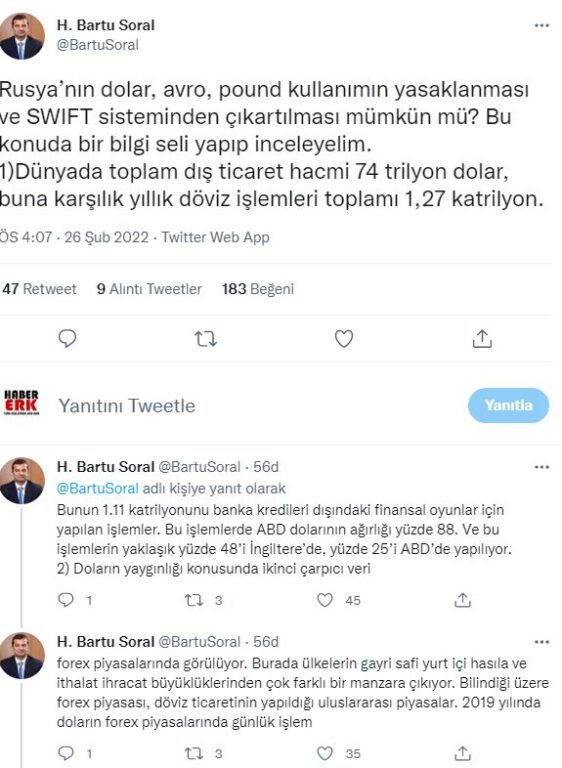The width and height of the screenshot is (562, 768).
Task: Share the forex piyasalarında reply
Action: click(x=462, y=753)
